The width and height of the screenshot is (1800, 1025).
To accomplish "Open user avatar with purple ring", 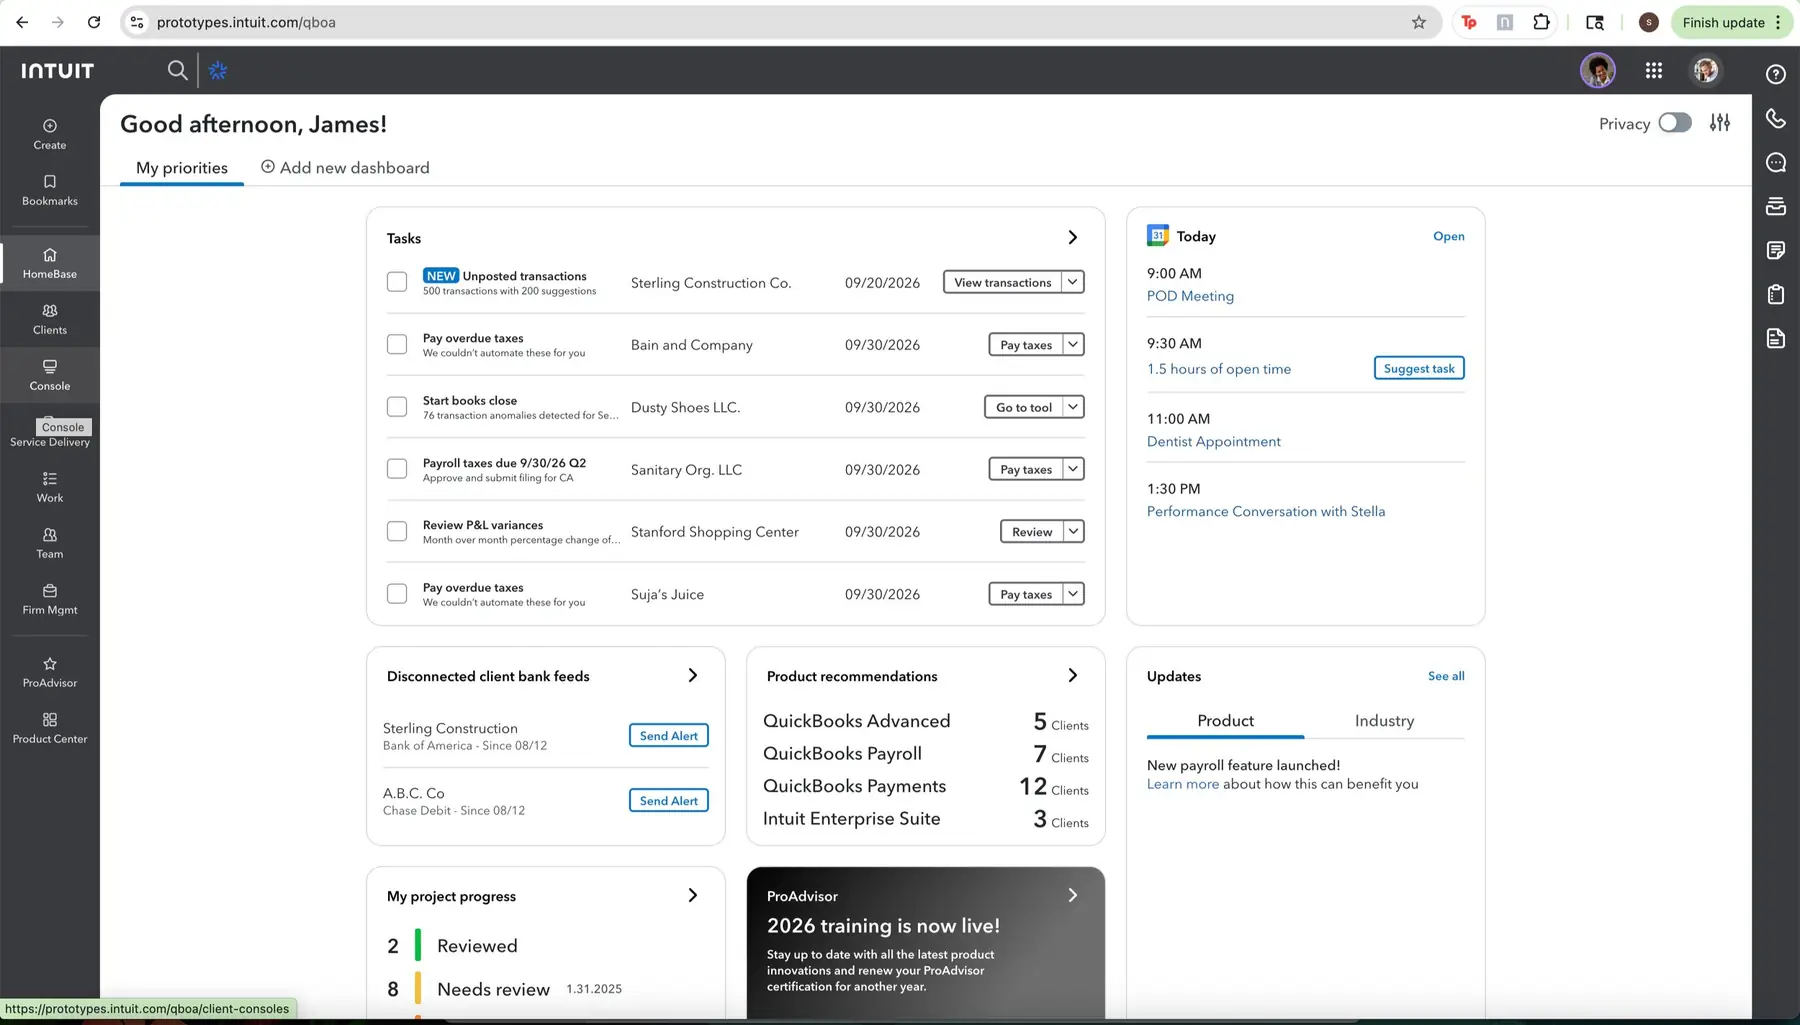I will 1598,70.
